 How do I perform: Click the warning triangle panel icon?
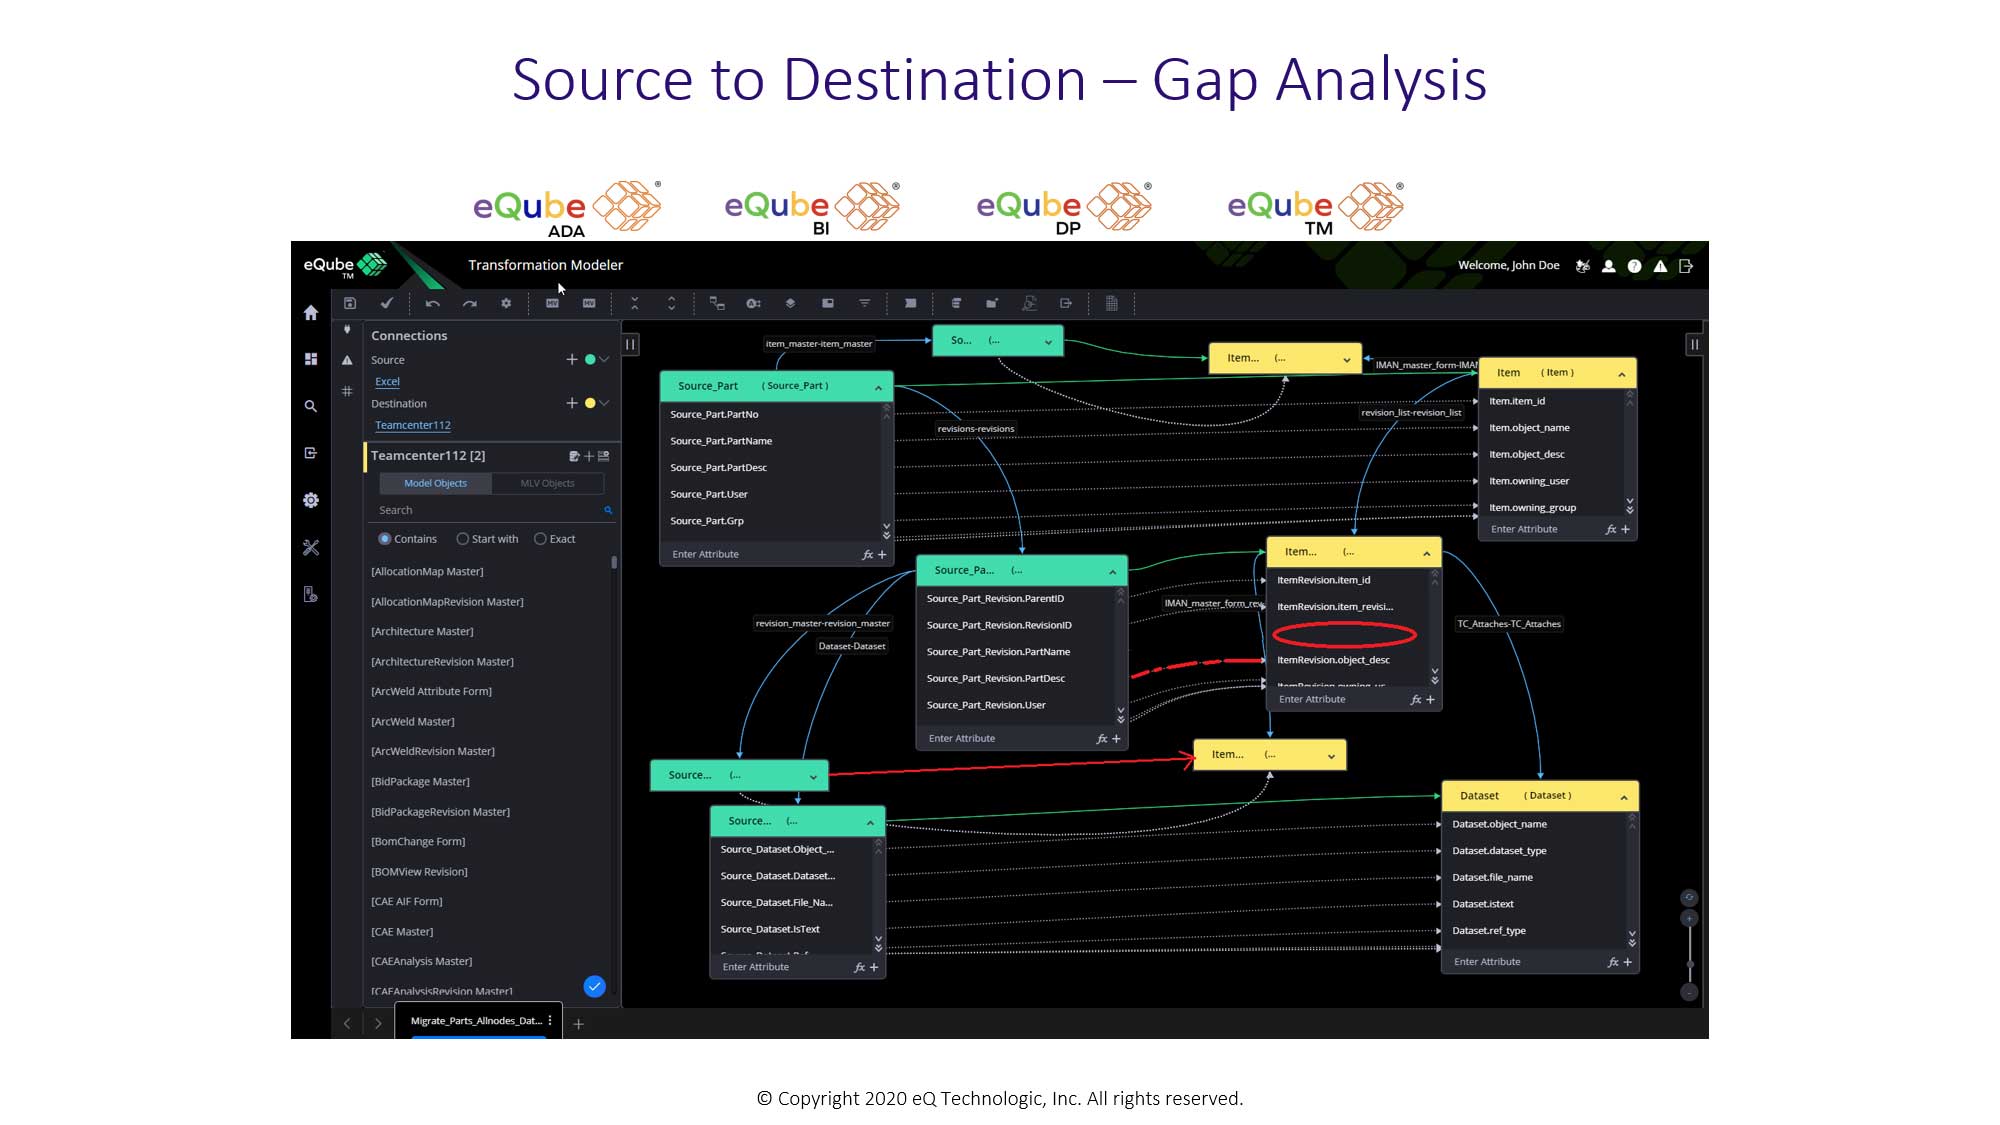tap(347, 360)
